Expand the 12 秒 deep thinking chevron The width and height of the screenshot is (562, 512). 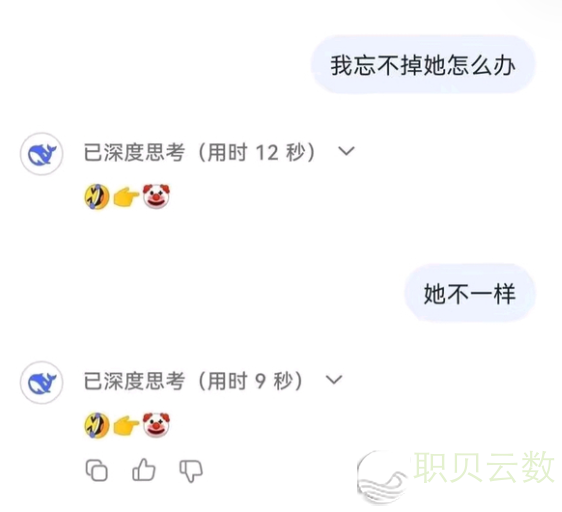click(x=347, y=151)
